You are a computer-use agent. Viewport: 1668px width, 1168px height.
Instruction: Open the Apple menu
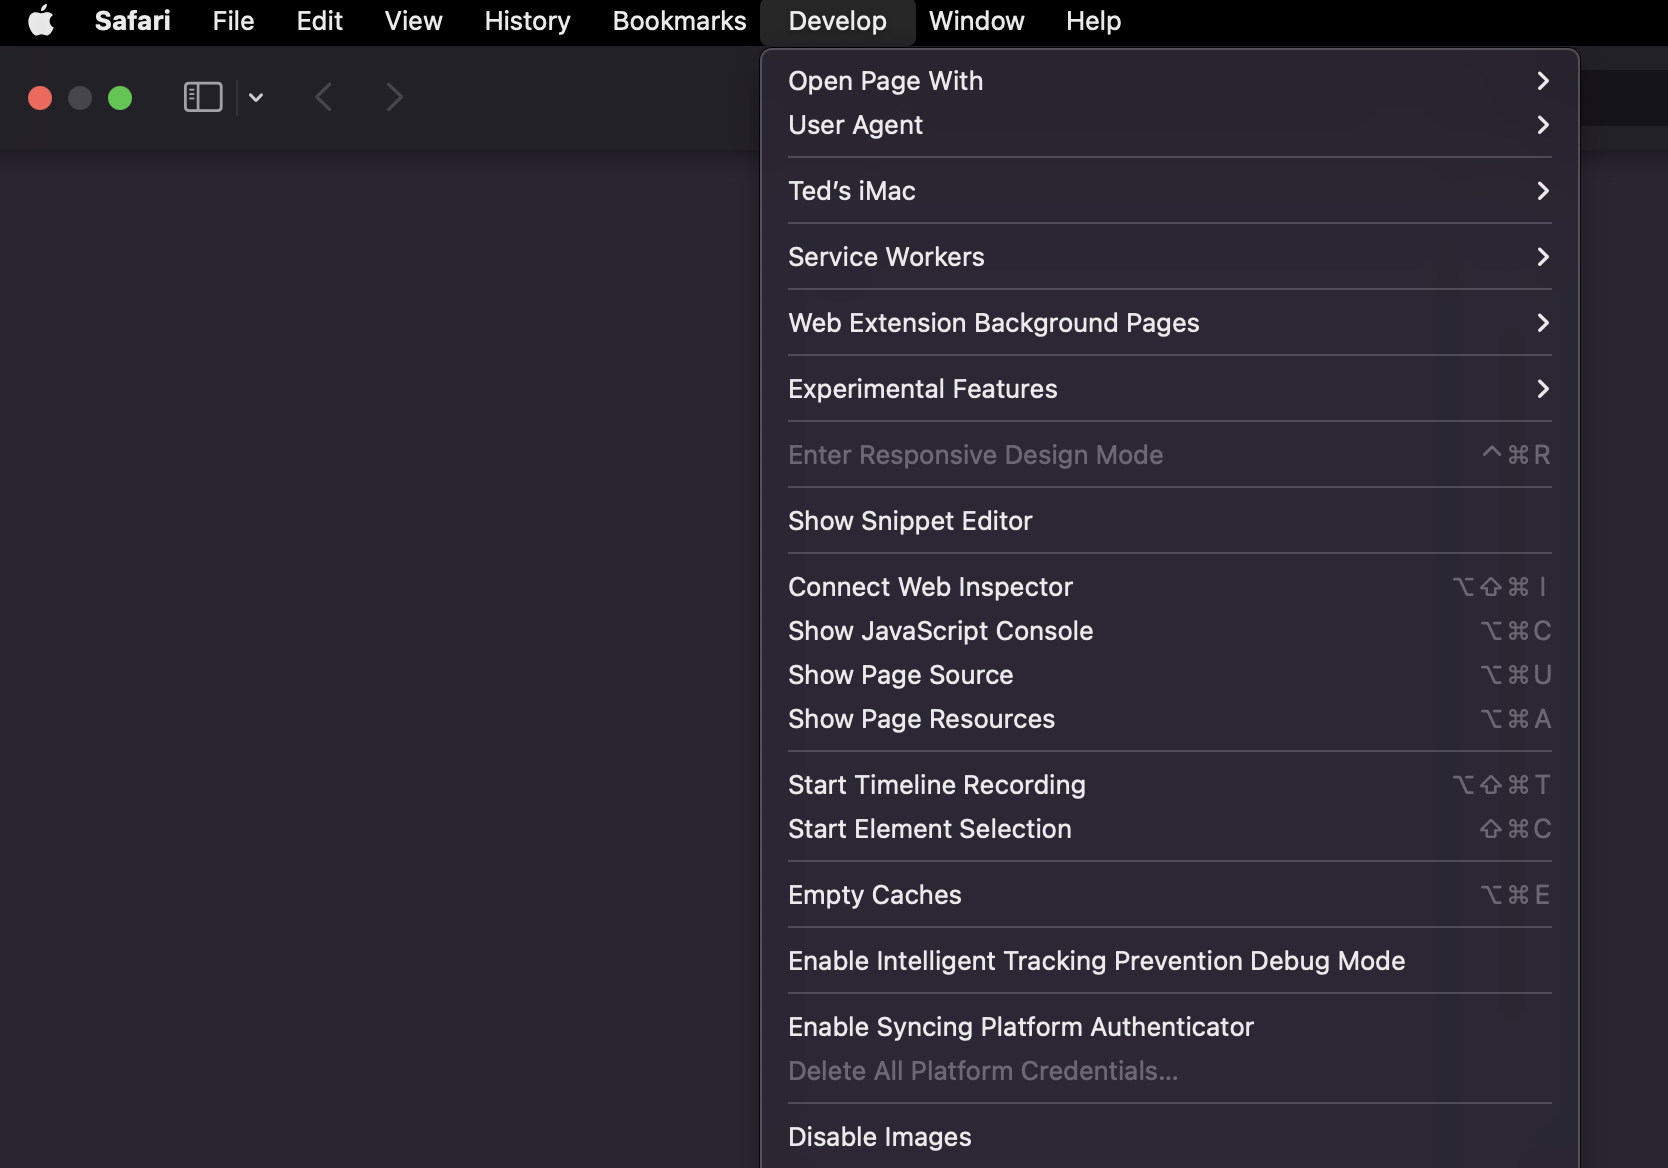click(41, 21)
